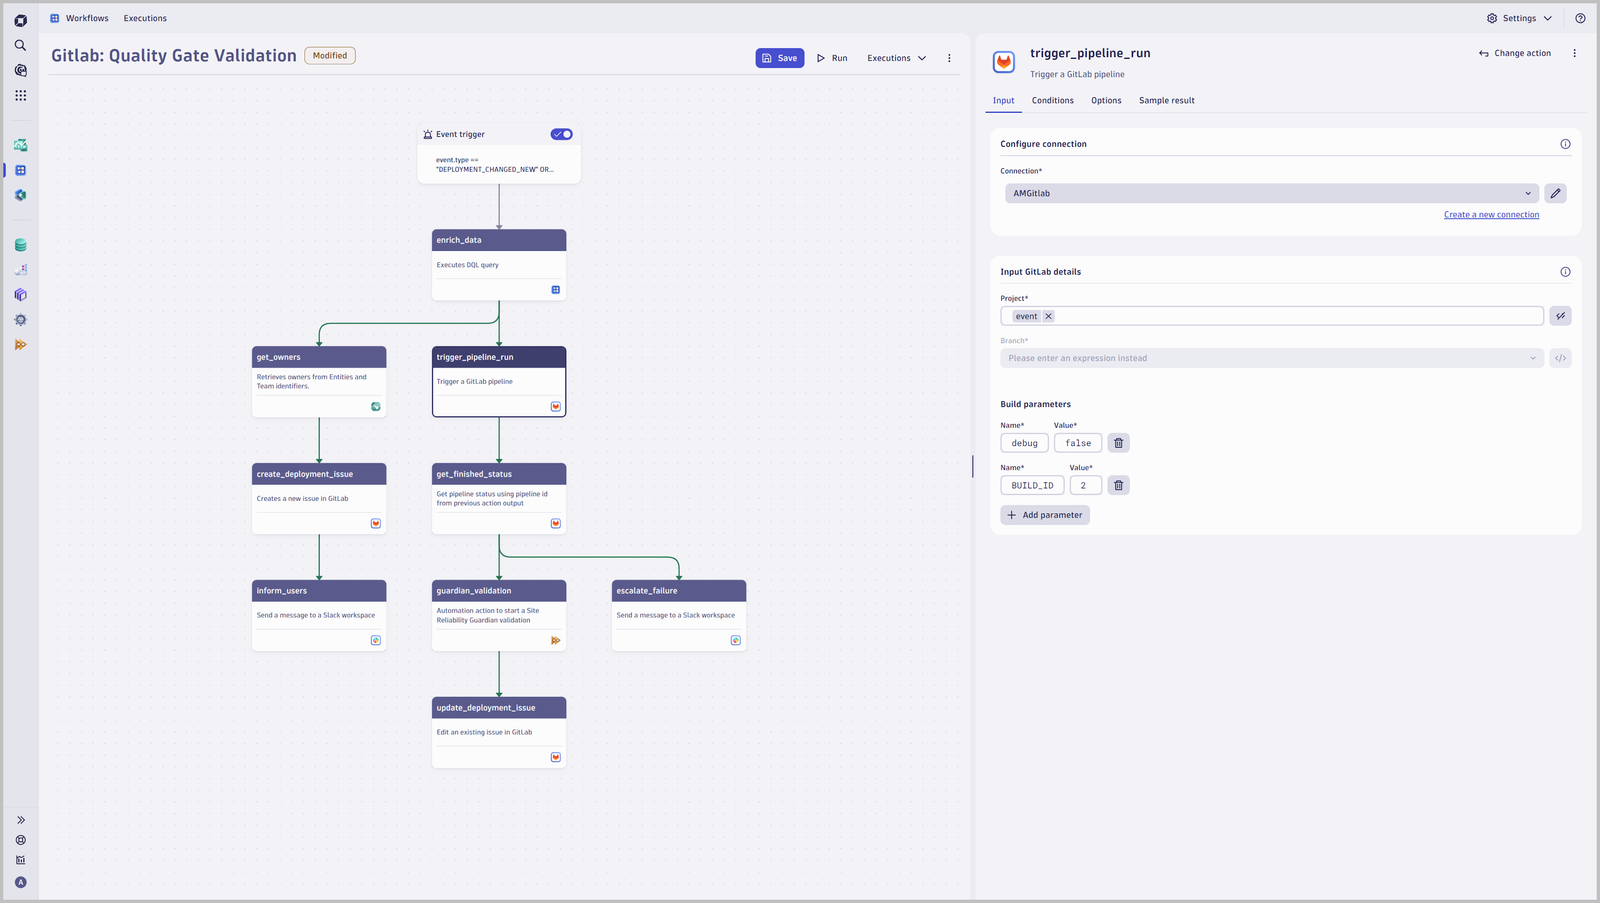1600x903 pixels.
Task: Open the Dynatrace logo home icon
Action: [20, 20]
